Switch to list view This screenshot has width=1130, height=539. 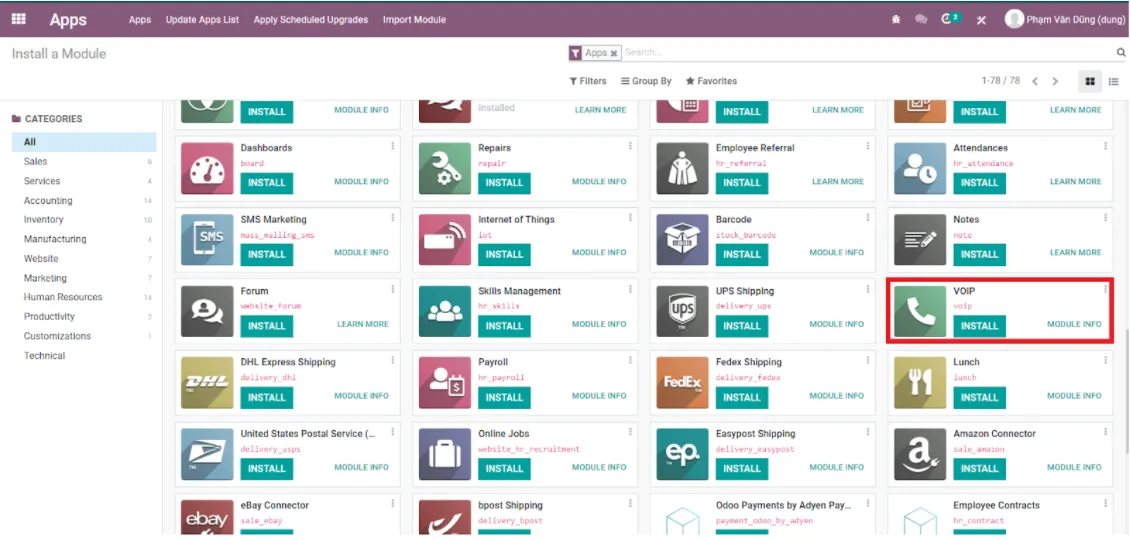coord(1113,81)
